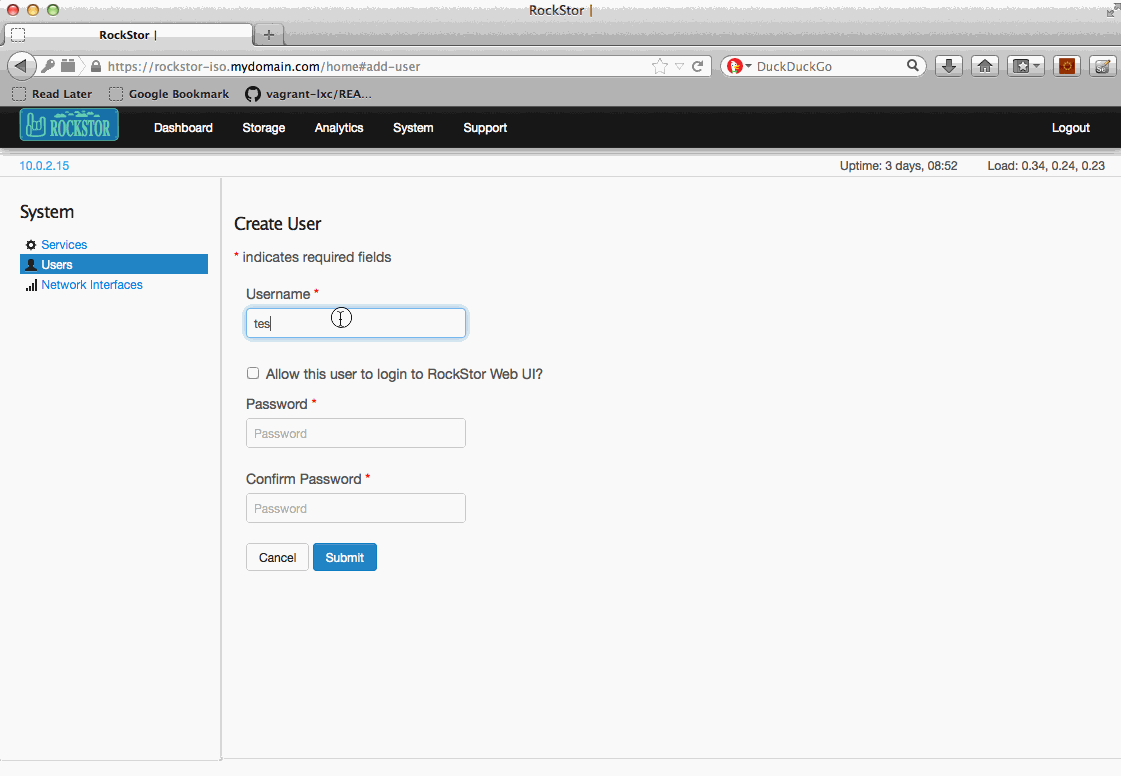Image resolution: width=1121 pixels, height=776 pixels.
Task: Reload the page with the refresh icon
Action: 698,67
